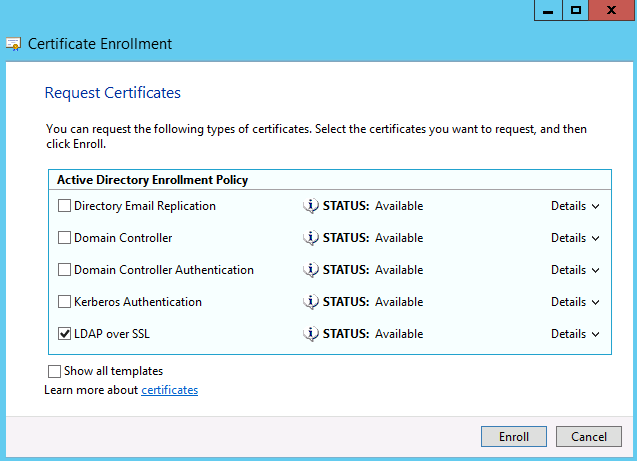Expand Details for Domain Controller
The image size is (637, 461).
click(575, 238)
